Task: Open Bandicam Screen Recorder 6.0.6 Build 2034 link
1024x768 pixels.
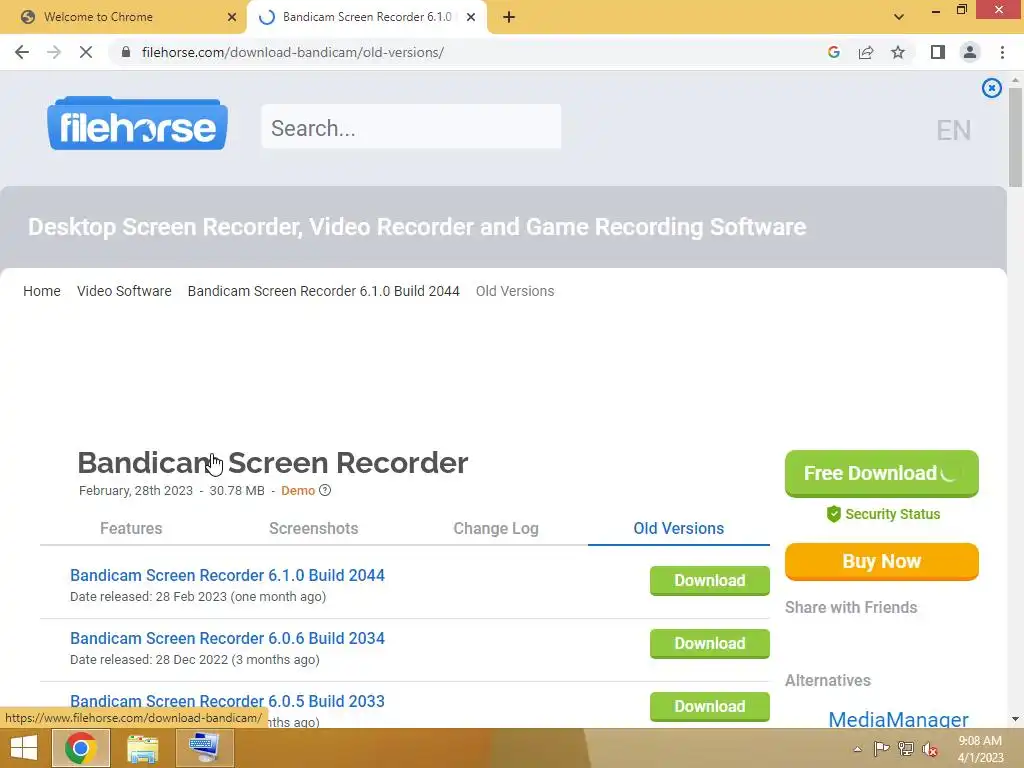Action: pyautogui.click(x=227, y=639)
